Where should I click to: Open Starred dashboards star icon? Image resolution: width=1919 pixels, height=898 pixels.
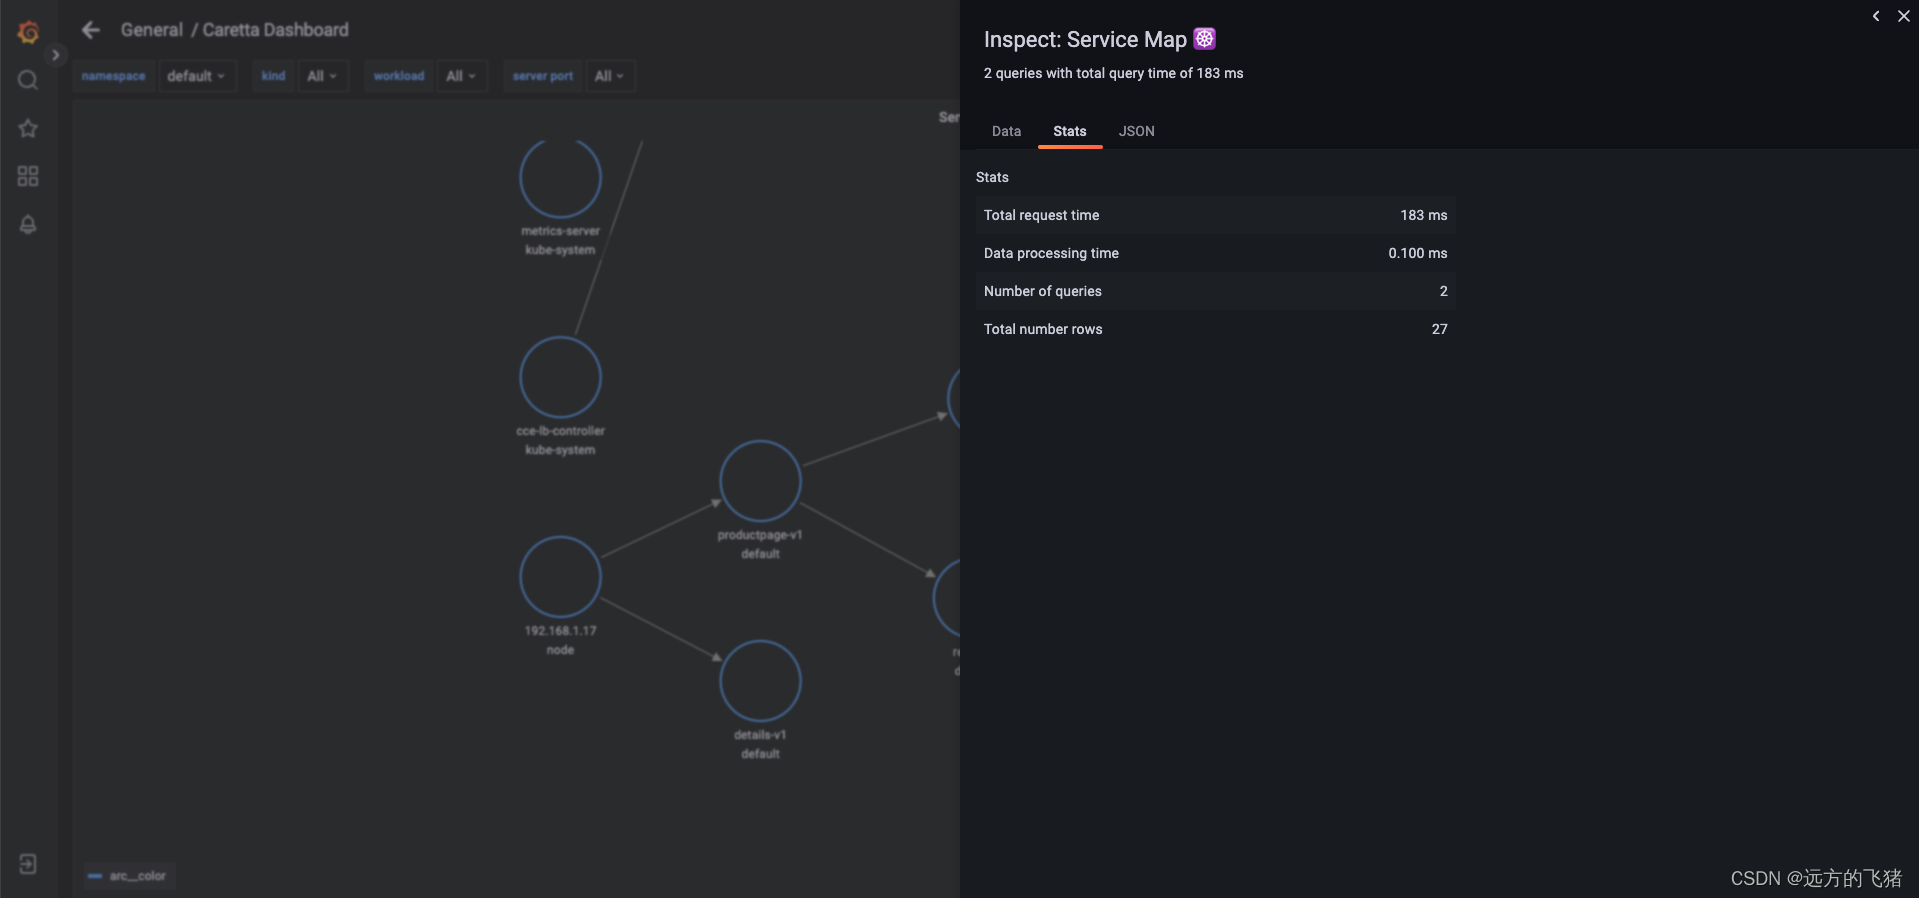tap(28, 128)
